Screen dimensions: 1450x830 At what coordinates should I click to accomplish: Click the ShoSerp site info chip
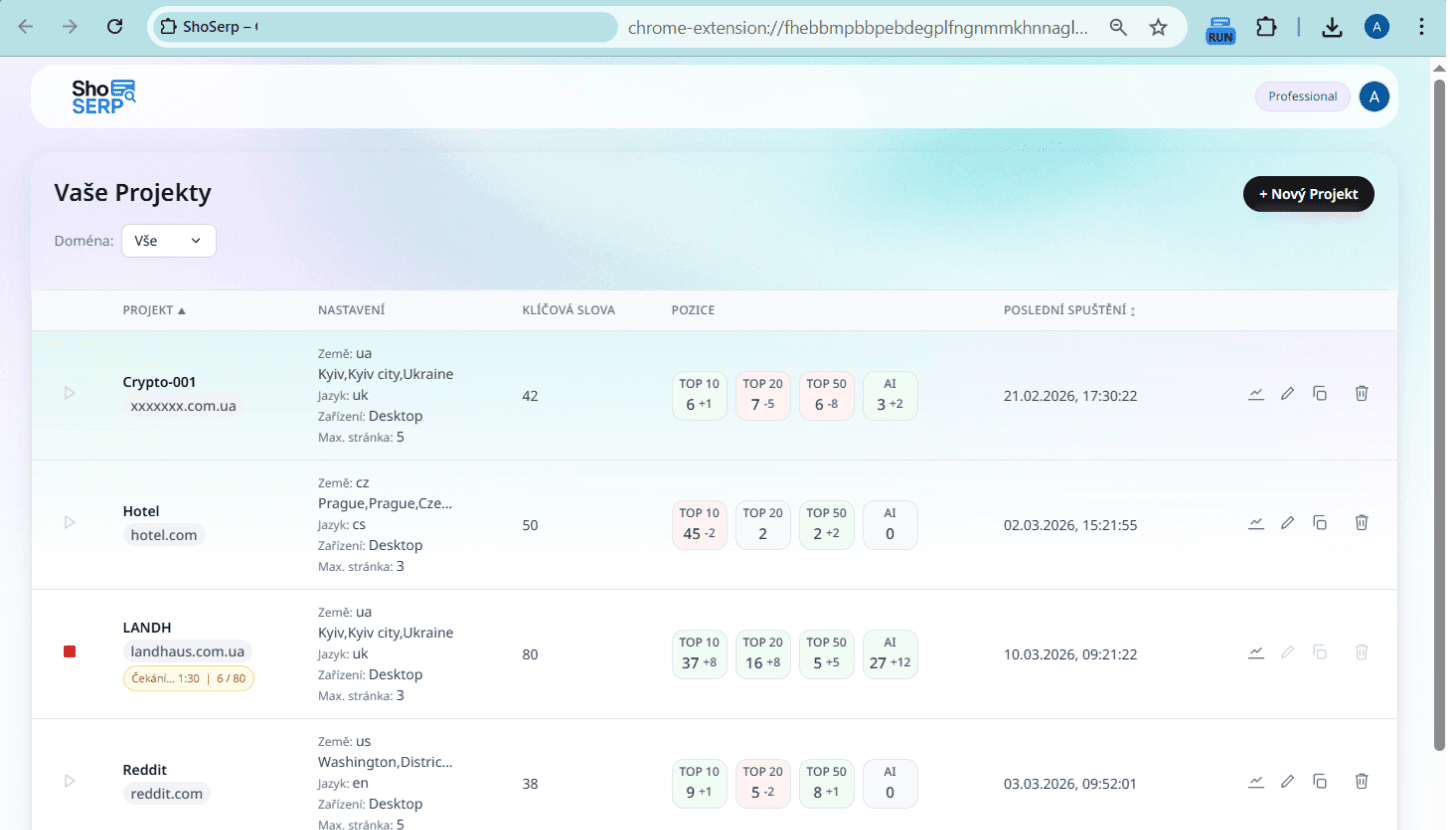[x=385, y=27]
